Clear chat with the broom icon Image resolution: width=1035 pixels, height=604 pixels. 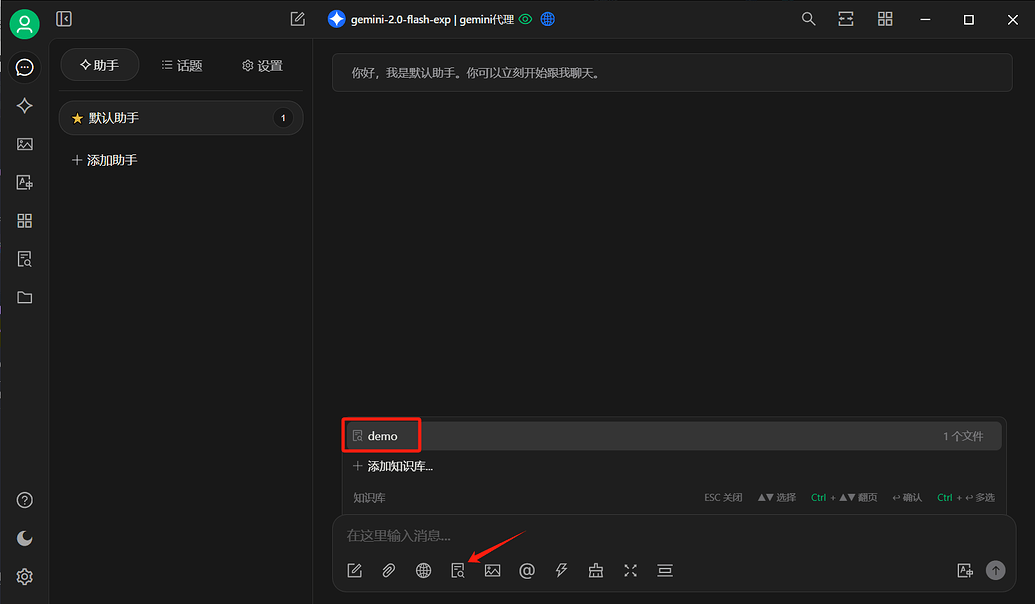[596, 570]
